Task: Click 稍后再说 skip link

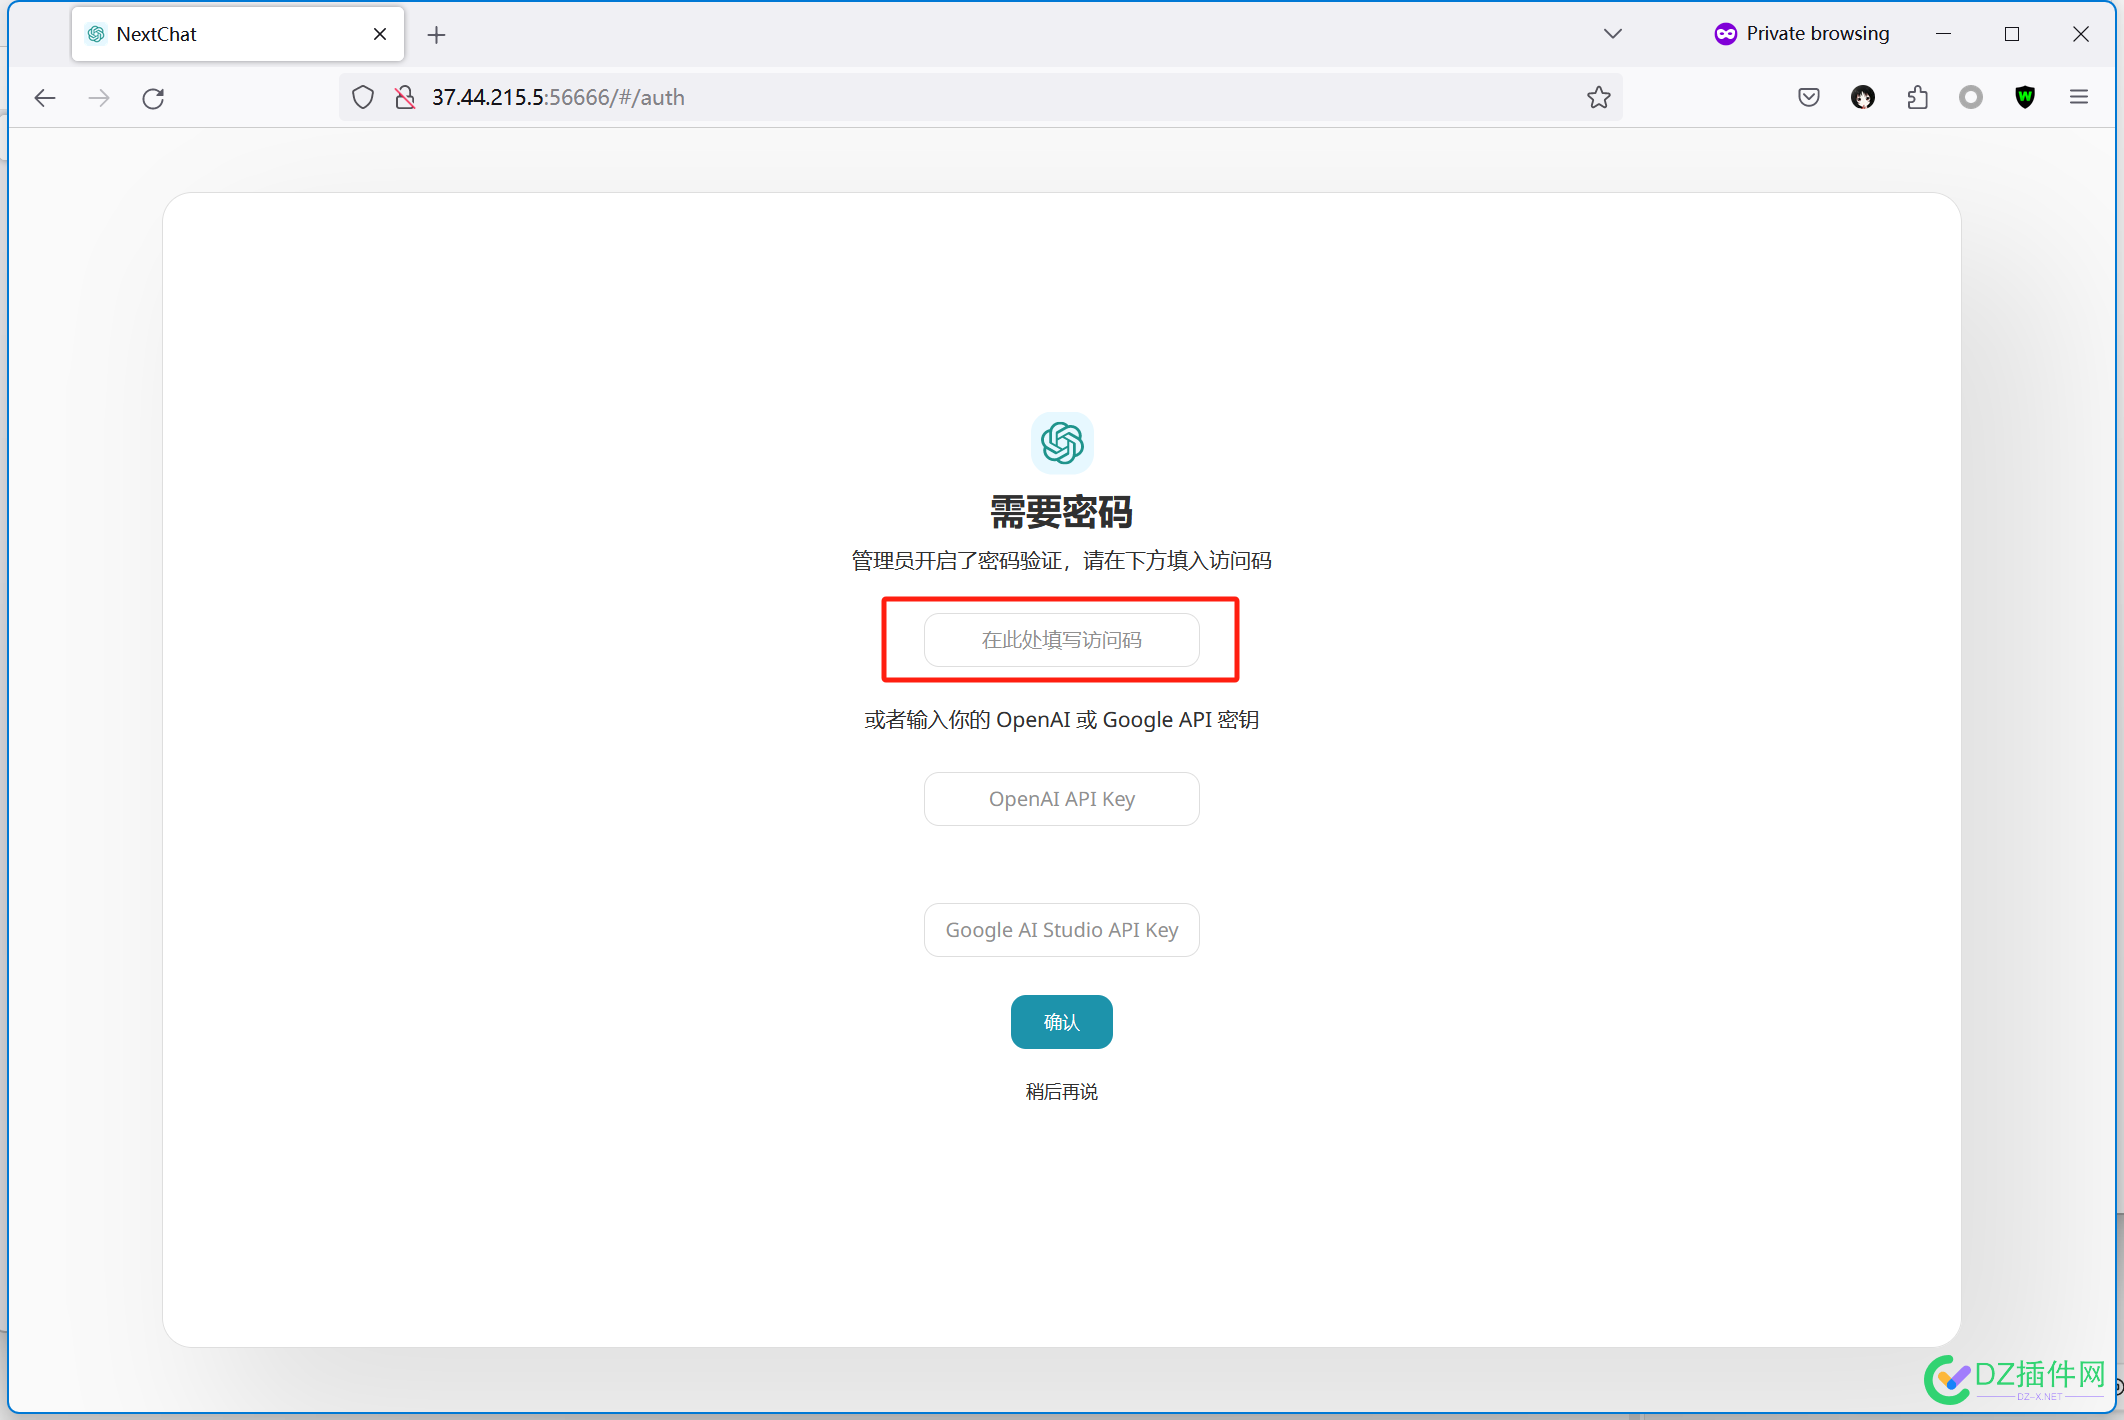Action: click(1060, 1090)
